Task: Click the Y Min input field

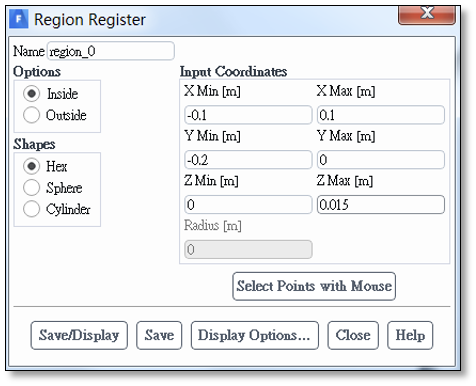Action: (x=248, y=160)
